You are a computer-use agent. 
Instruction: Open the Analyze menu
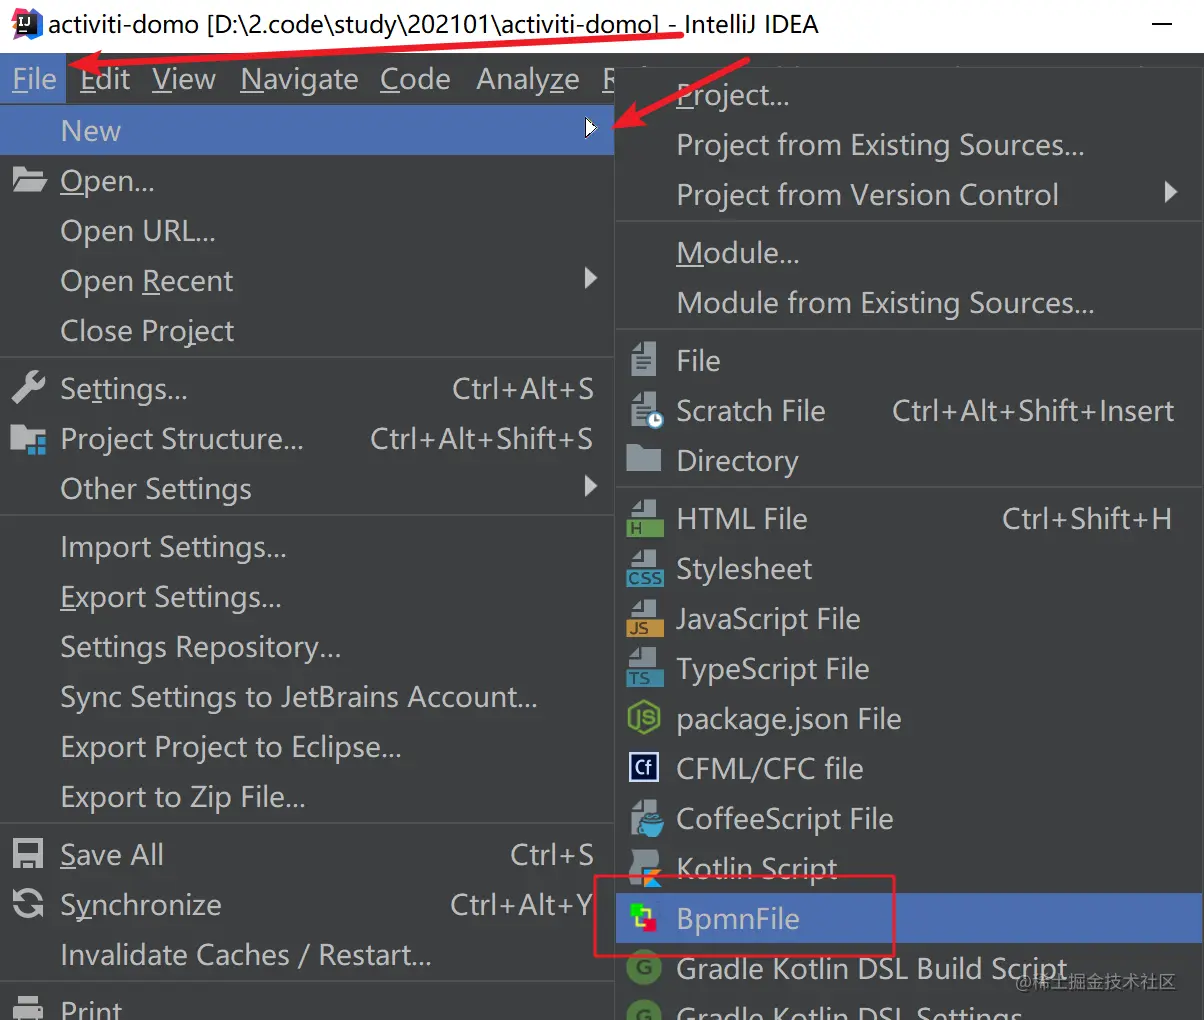coord(528,79)
